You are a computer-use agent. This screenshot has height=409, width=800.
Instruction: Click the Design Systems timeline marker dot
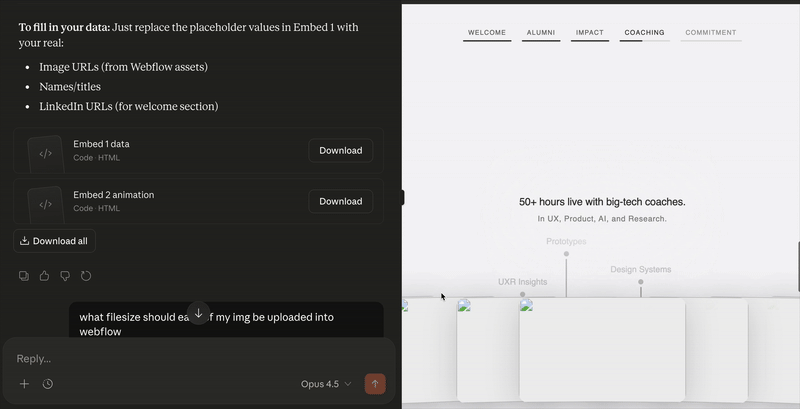pos(641,282)
